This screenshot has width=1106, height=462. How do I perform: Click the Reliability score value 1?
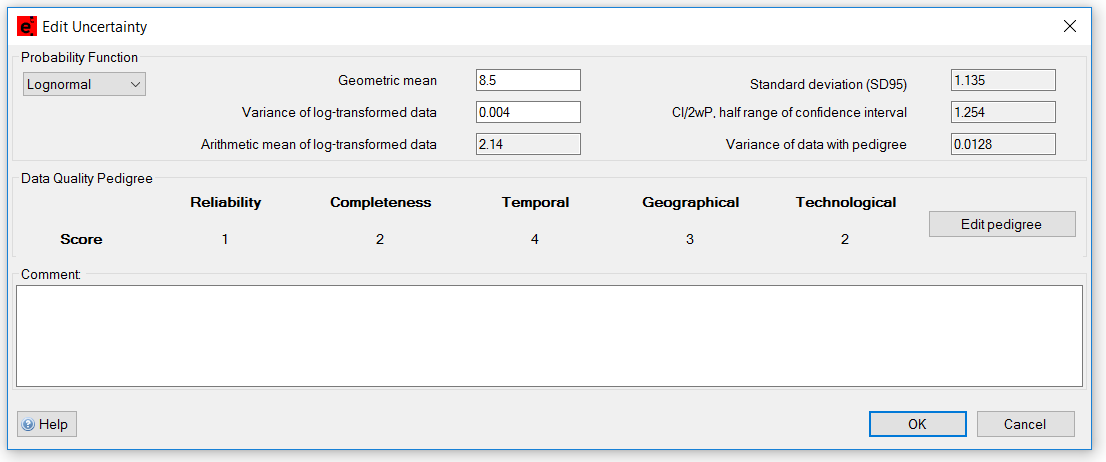tap(225, 240)
